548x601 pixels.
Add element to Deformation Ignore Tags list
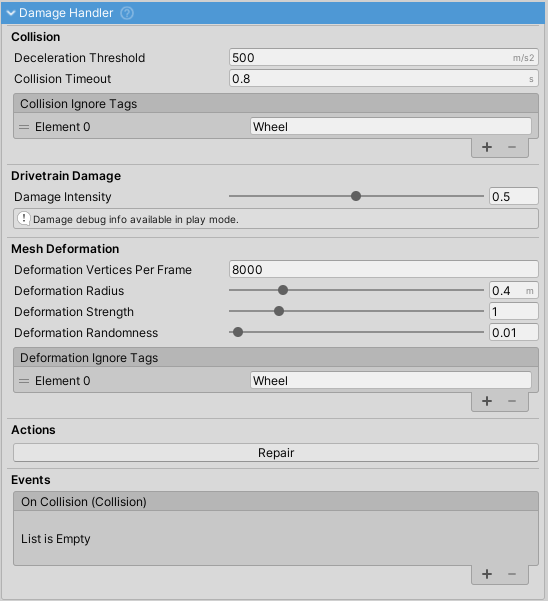pos(487,401)
